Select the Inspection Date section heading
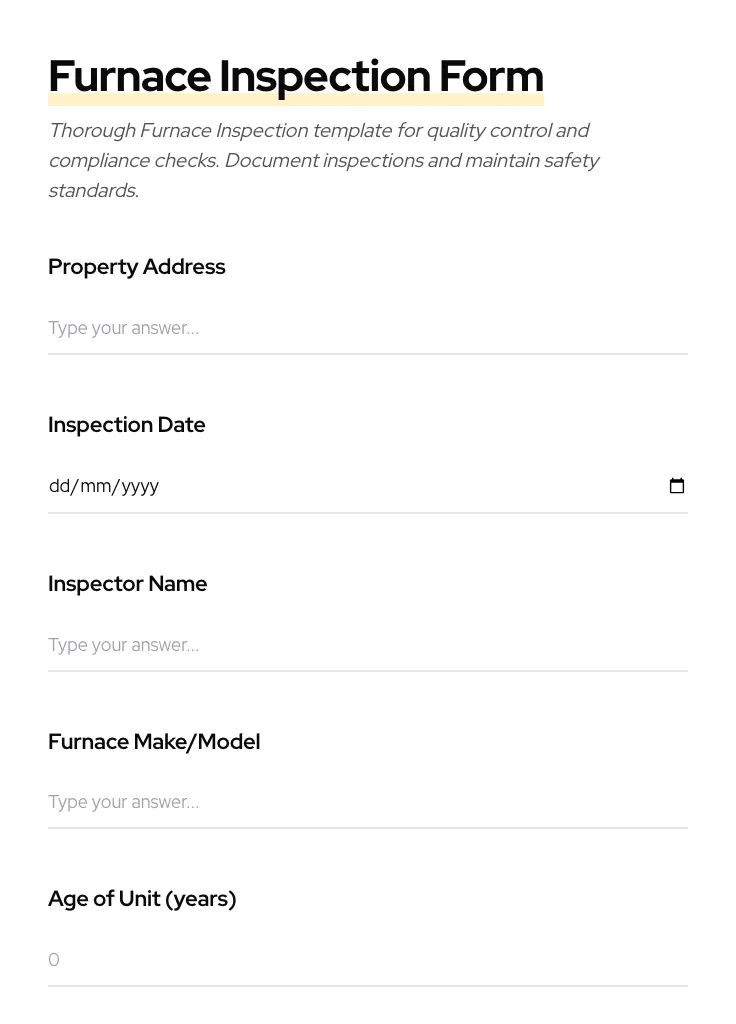 (127, 424)
